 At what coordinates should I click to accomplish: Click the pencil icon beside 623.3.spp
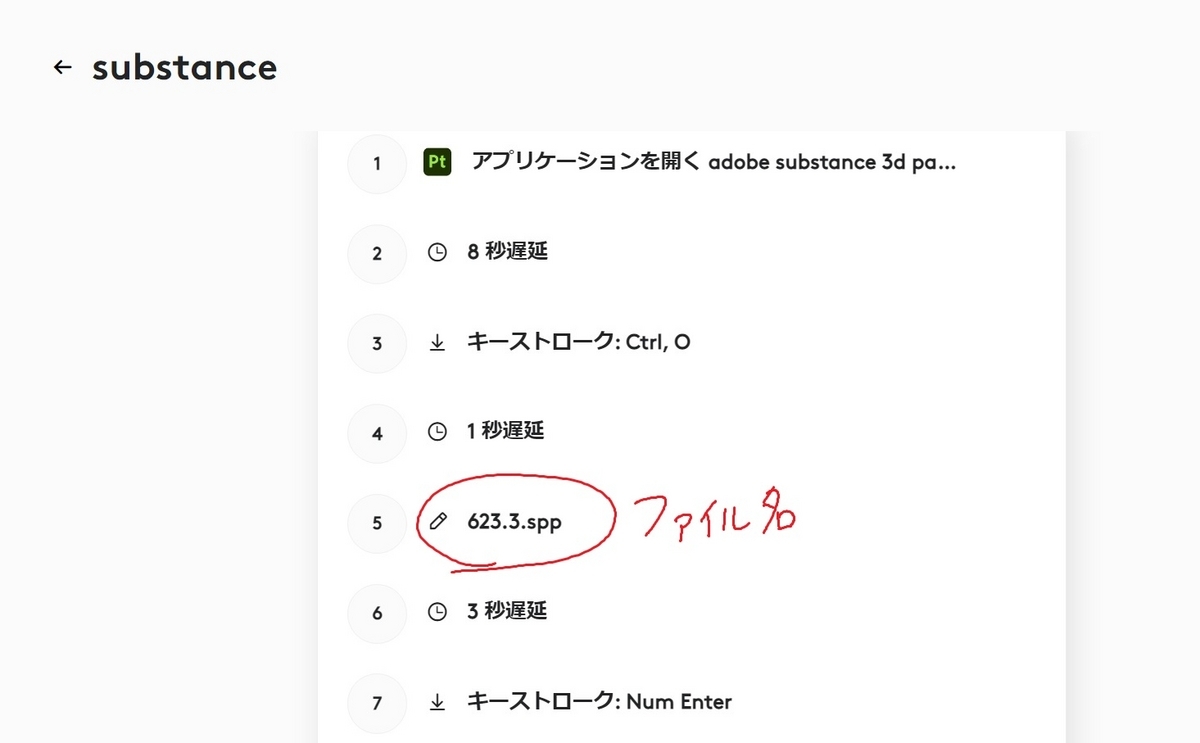point(437,521)
